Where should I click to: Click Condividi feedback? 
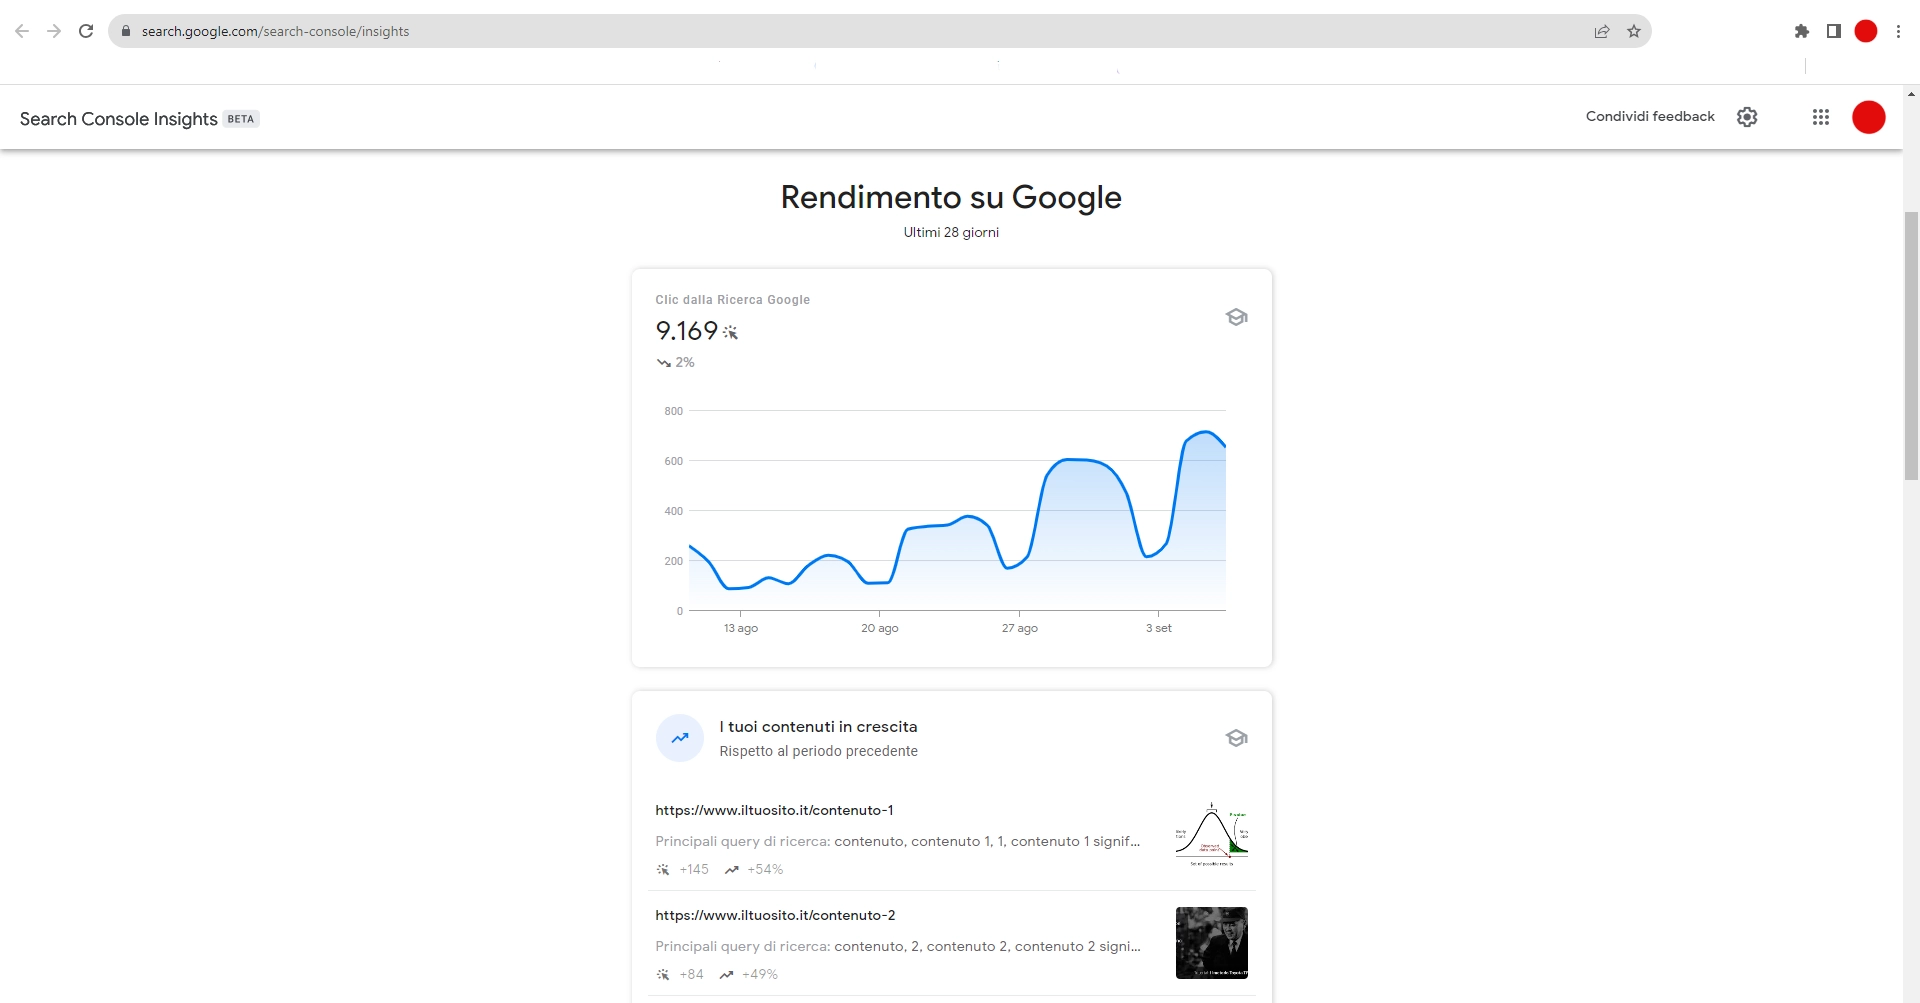[1650, 117]
